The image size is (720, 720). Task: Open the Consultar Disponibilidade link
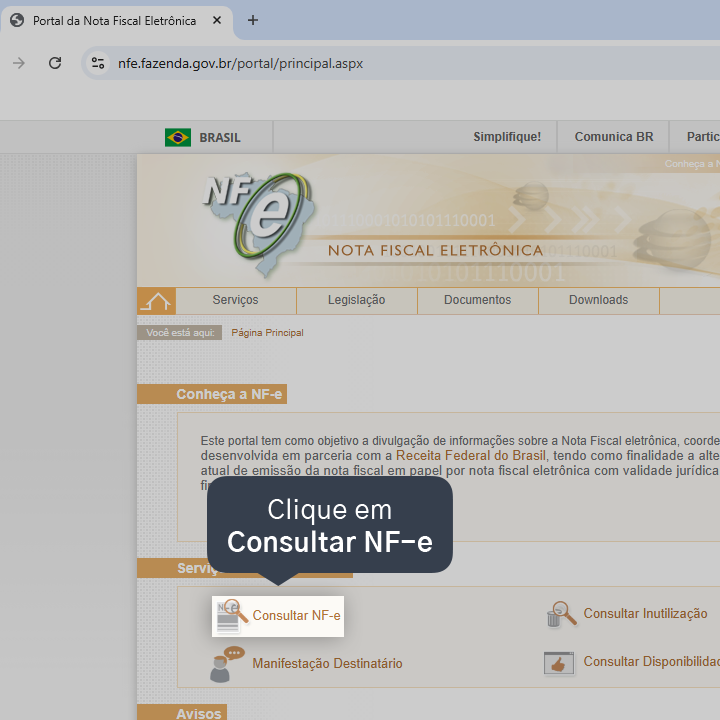point(651,661)
